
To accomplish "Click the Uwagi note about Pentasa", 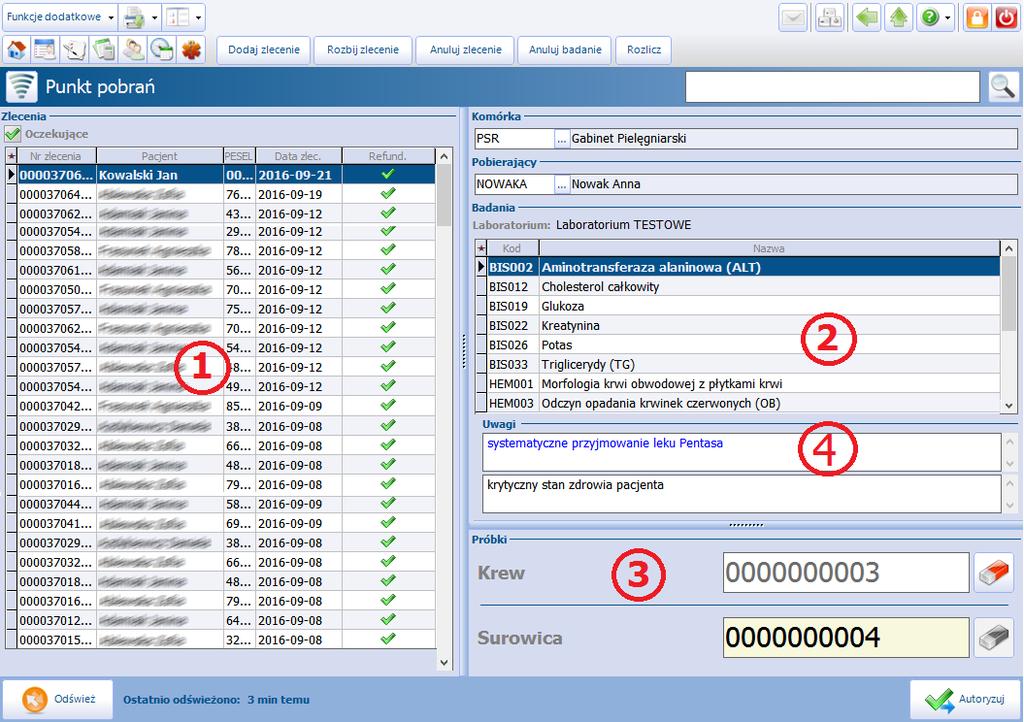I will tap(741, 452).
